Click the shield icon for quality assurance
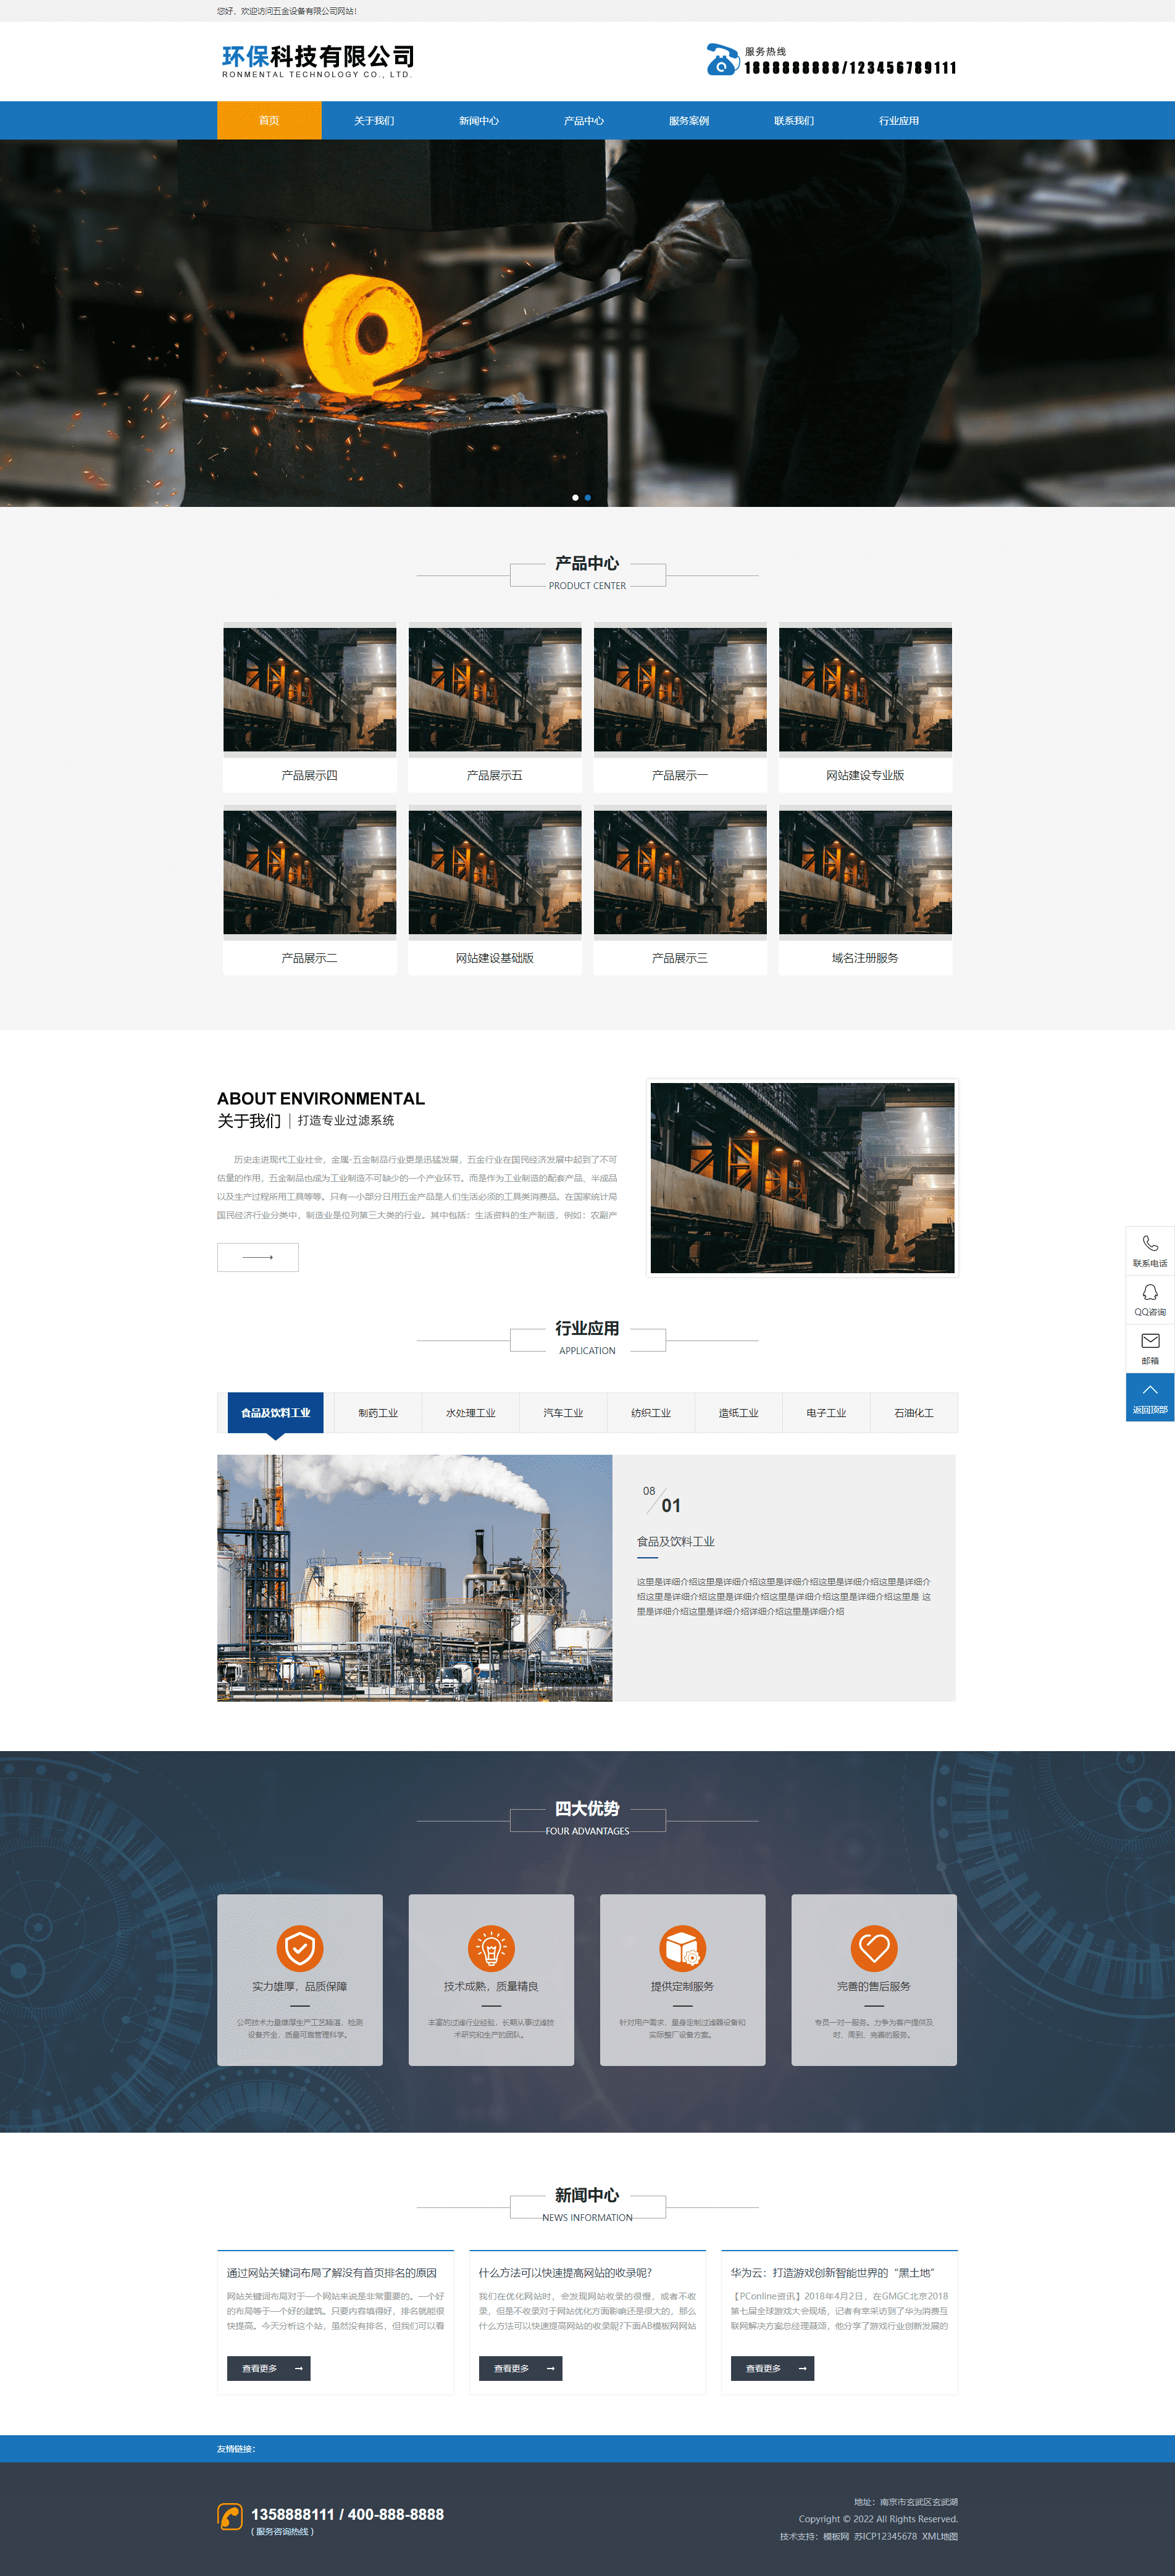Screen dimensions: 1175x2576 click(300, 1948)
